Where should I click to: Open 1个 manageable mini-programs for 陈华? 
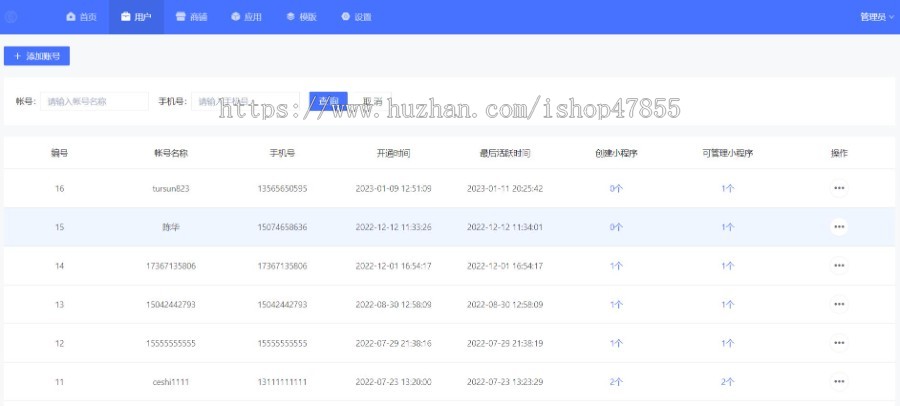(727, 227)
